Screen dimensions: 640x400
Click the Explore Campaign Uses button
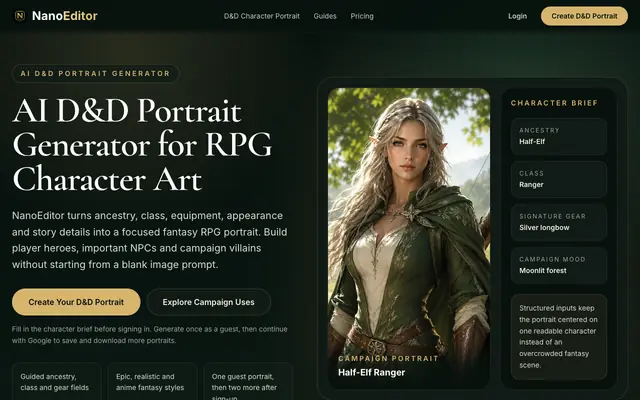pos(208,302)
